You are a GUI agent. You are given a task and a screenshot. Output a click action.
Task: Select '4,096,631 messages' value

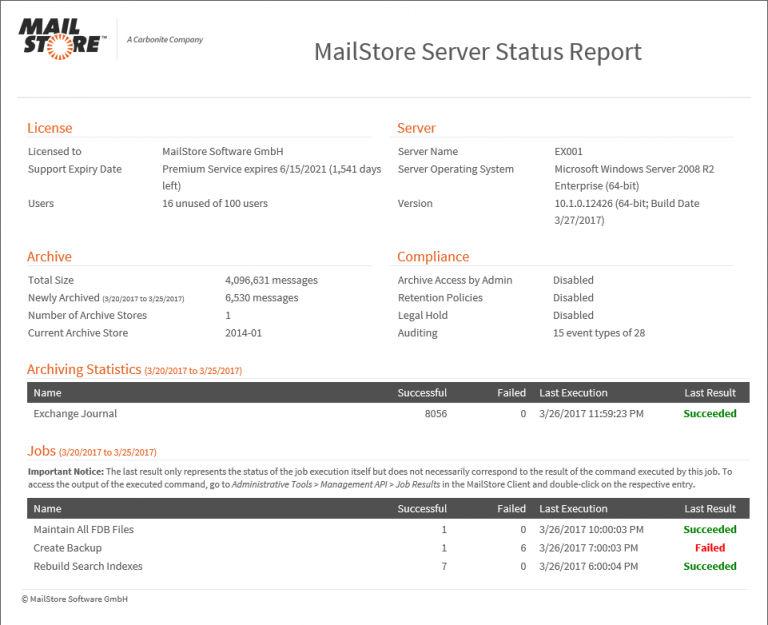point(271,280)
